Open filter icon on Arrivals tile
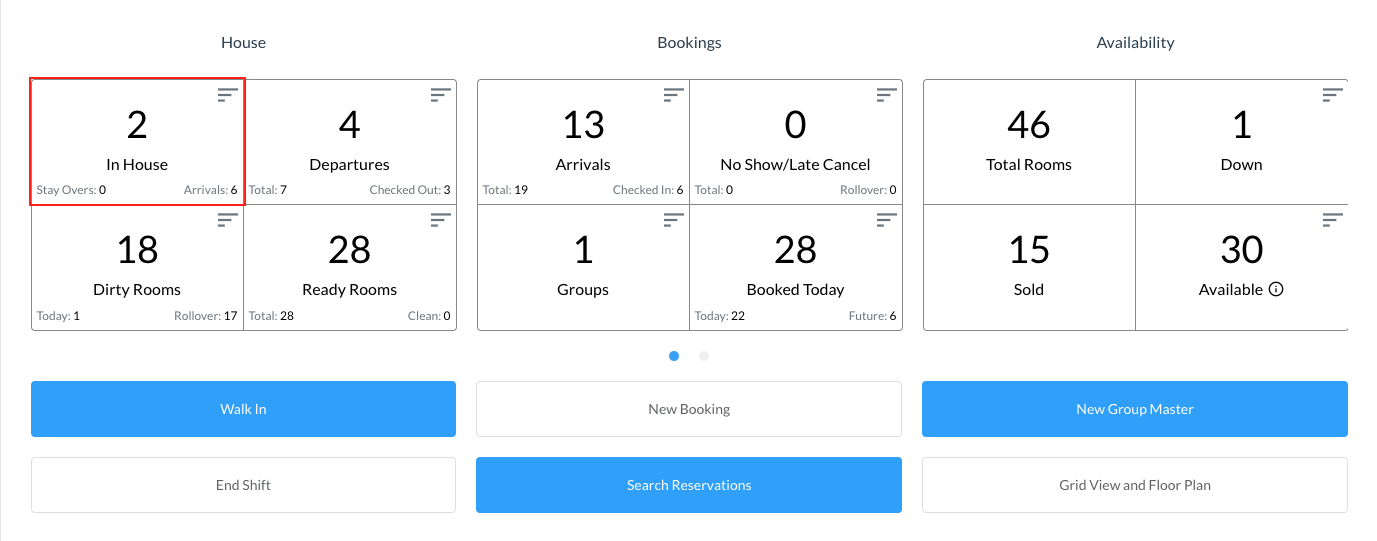This screenshot has height=541, width=1377. (x=674, y=95)
